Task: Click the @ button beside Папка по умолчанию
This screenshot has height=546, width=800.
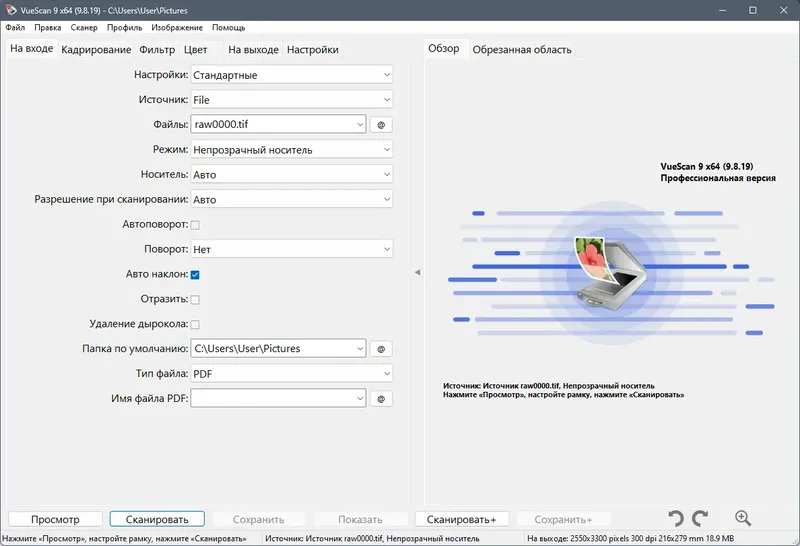Action: pyautogui.click(x=381, y=349)
